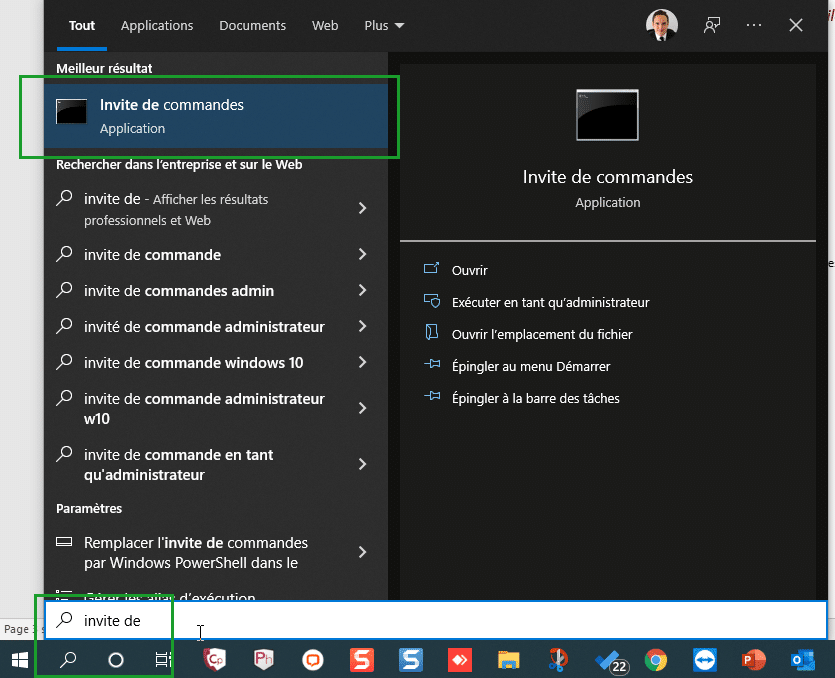Image resolution: width=835 pixels, height=678 pixels.
Task: Expand arrow beside 'invite de commande'
Action: coord(363,255)
